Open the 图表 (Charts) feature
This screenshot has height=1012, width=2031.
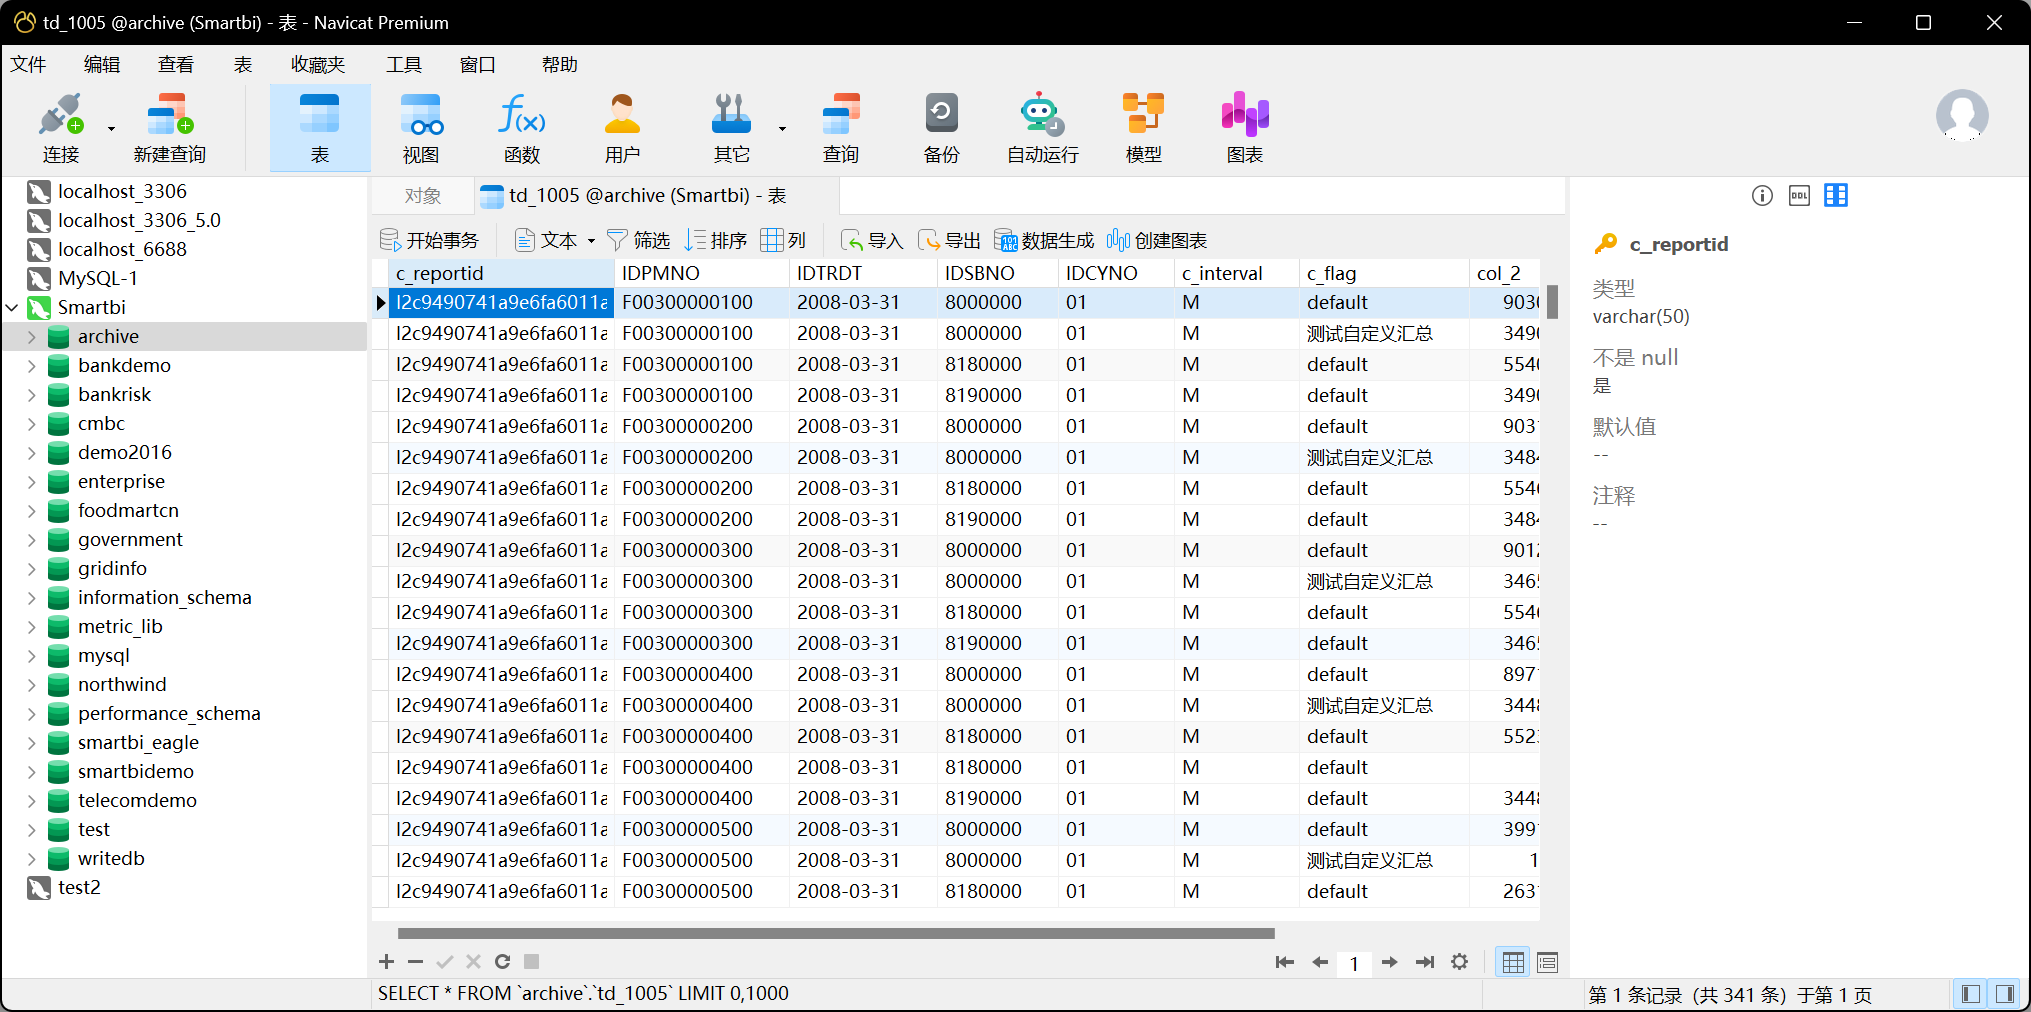click(1243, 125)
